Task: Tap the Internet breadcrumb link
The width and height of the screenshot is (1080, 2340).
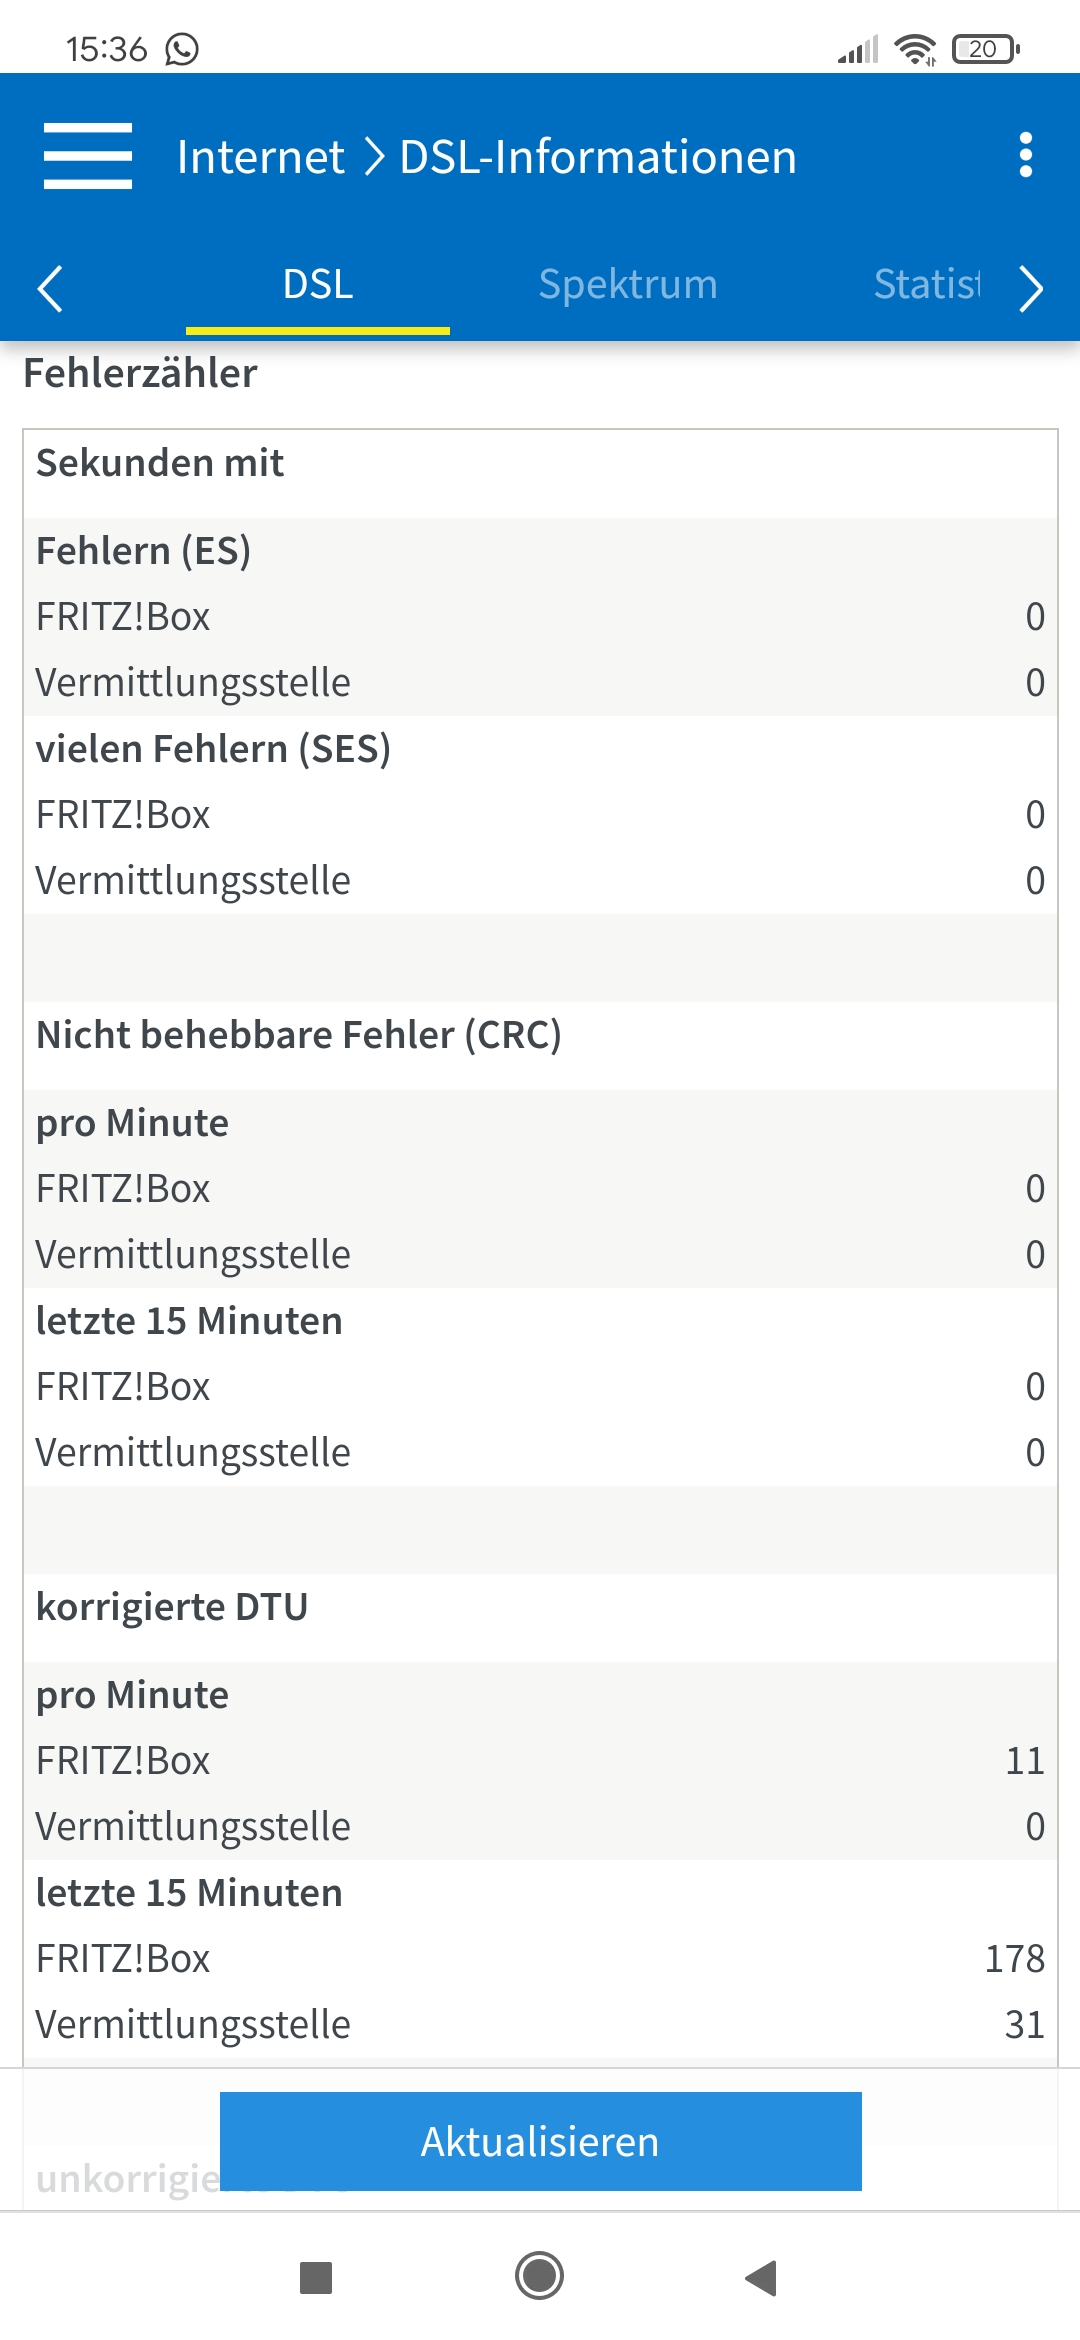Action: coord(260,157)
